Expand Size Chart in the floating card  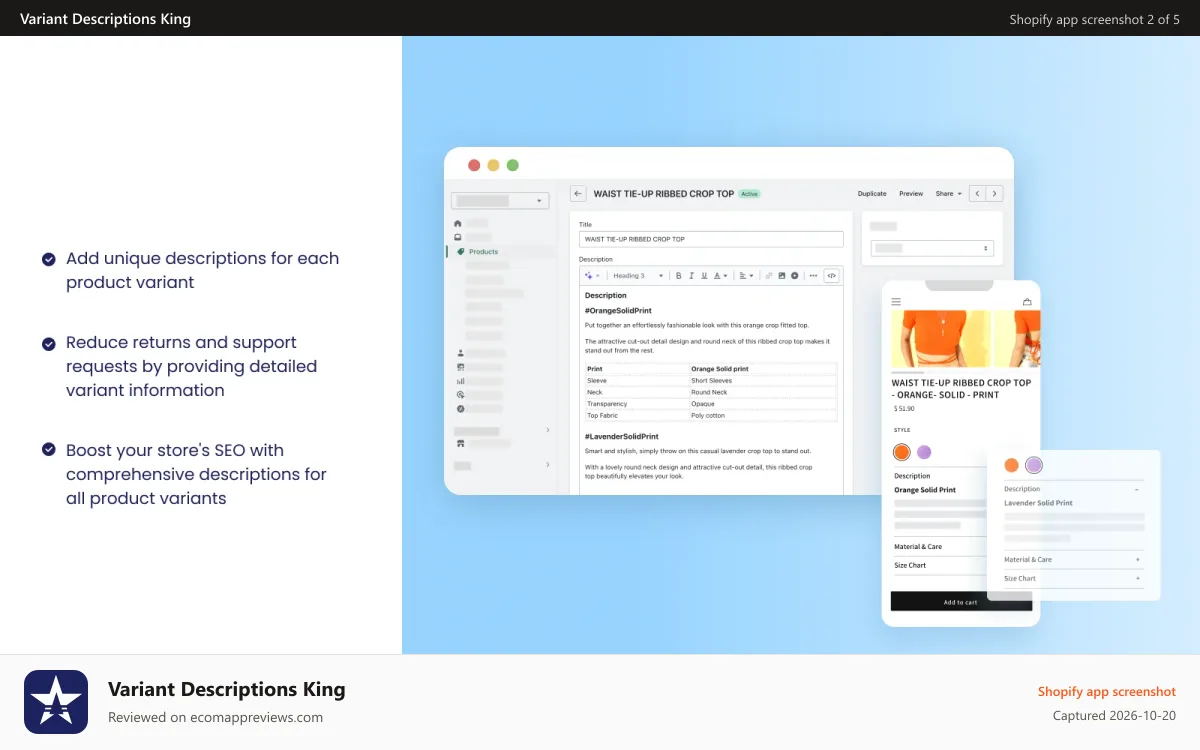coord(1137,579)
